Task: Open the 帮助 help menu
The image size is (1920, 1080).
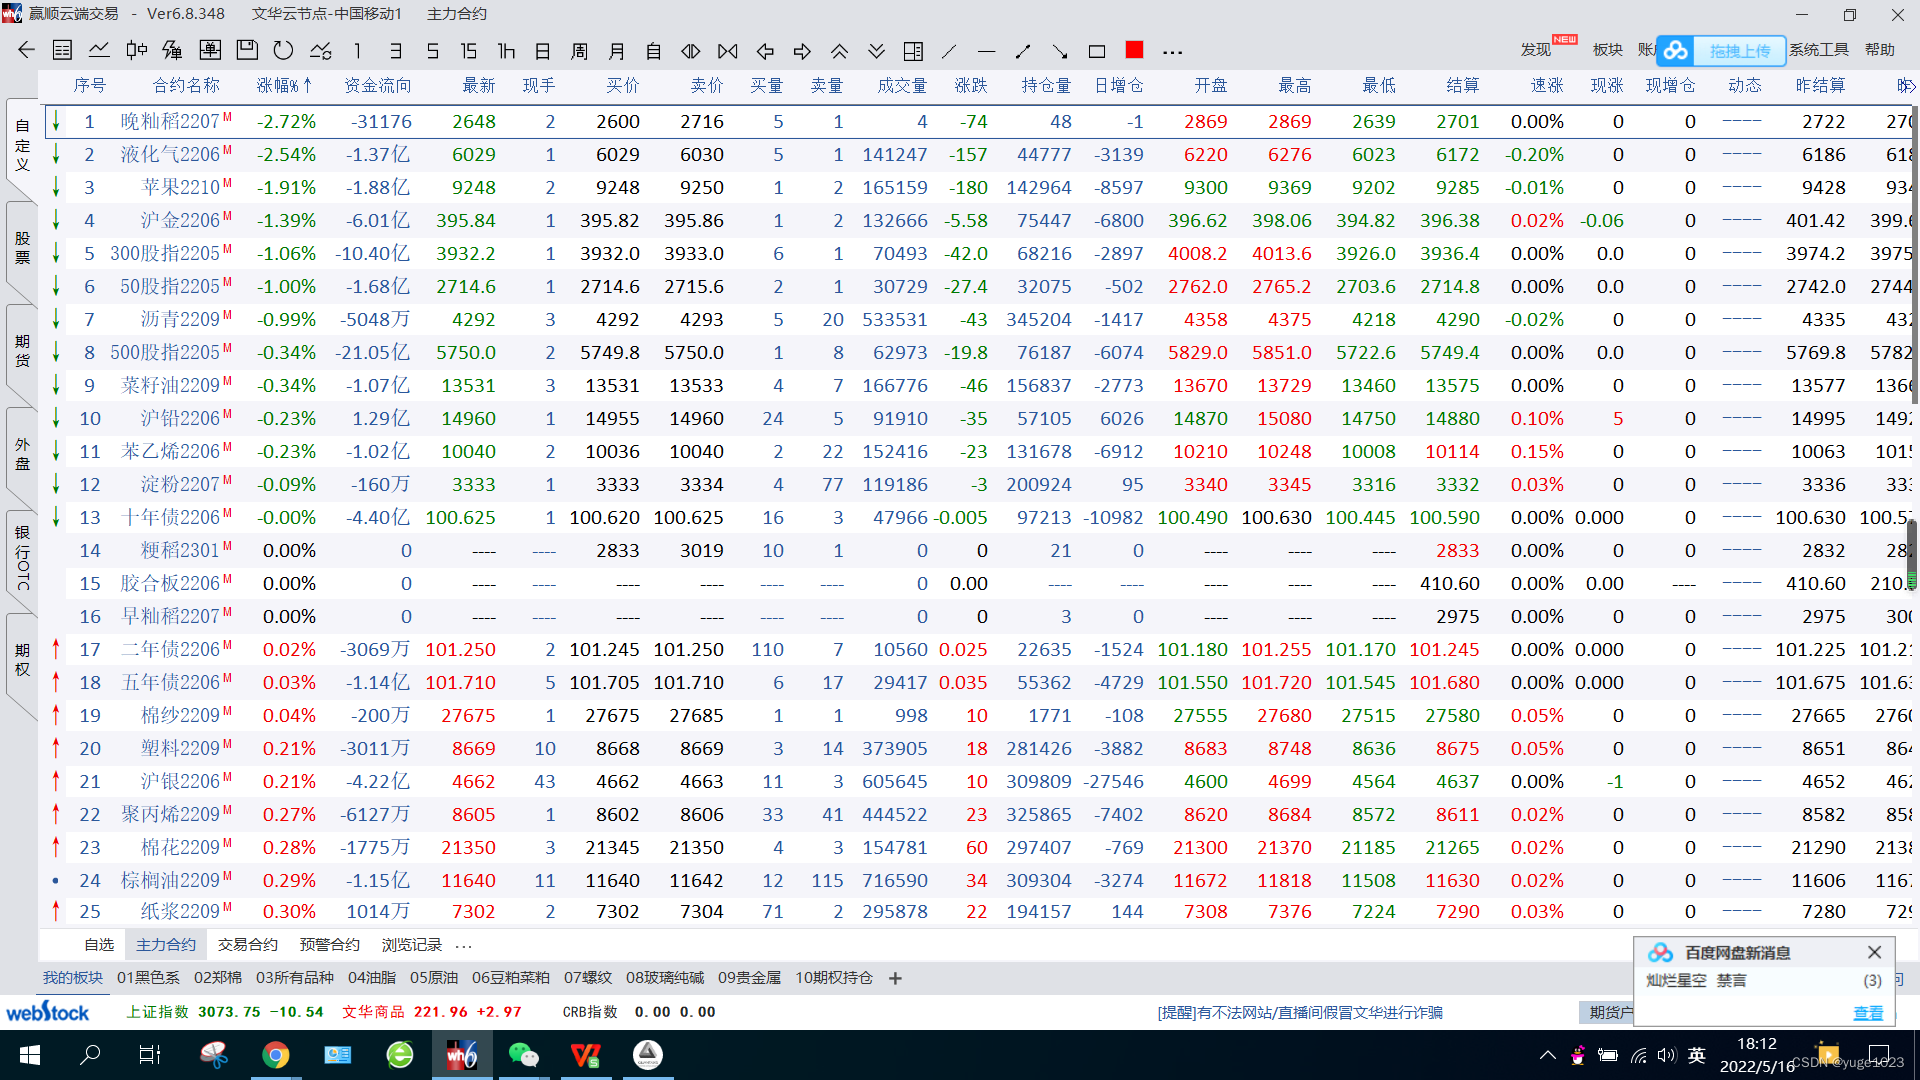Action: pyautogui.click(x=1880, y=50)
